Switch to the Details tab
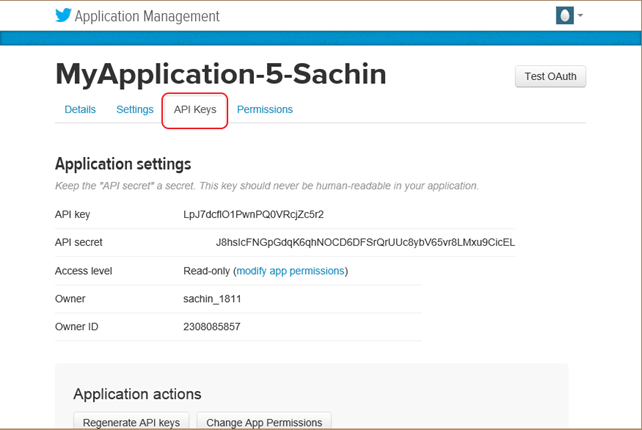 (x=80, y=110)
